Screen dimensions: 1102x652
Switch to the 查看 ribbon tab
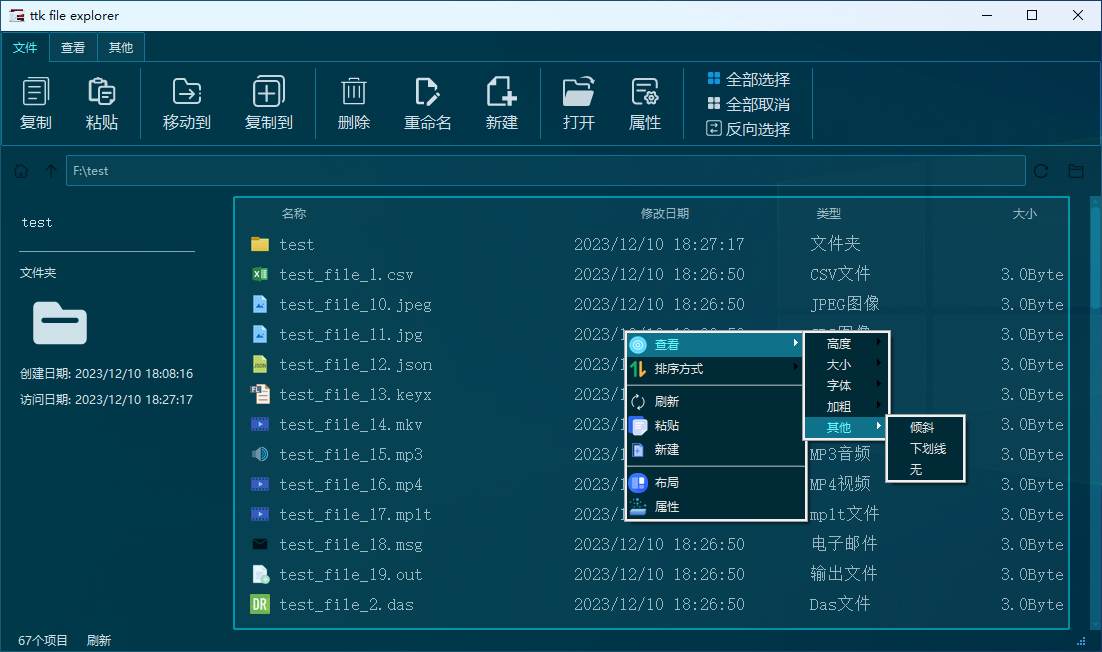pyautogui.click(x=73, y=47)
